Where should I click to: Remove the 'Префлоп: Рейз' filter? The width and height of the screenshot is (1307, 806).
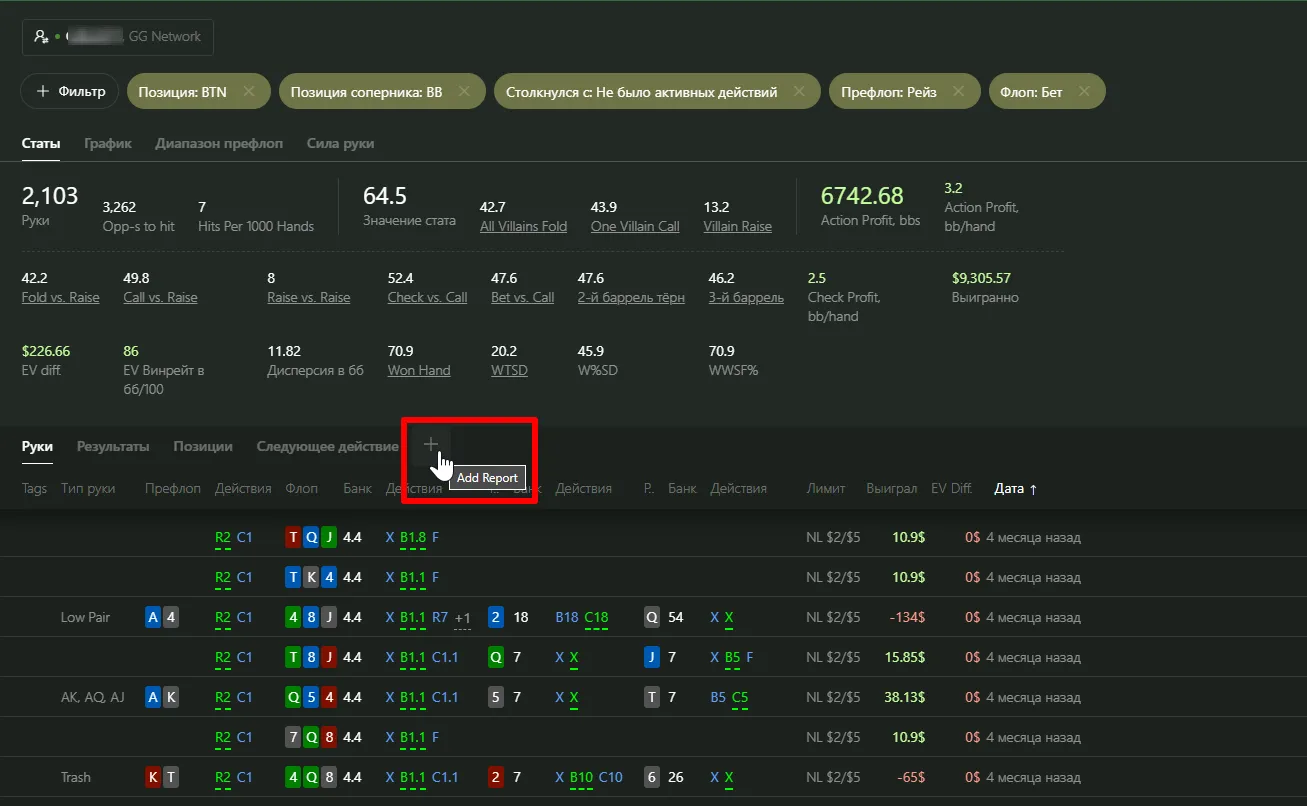pyautogui.click(x=958, y=92)
